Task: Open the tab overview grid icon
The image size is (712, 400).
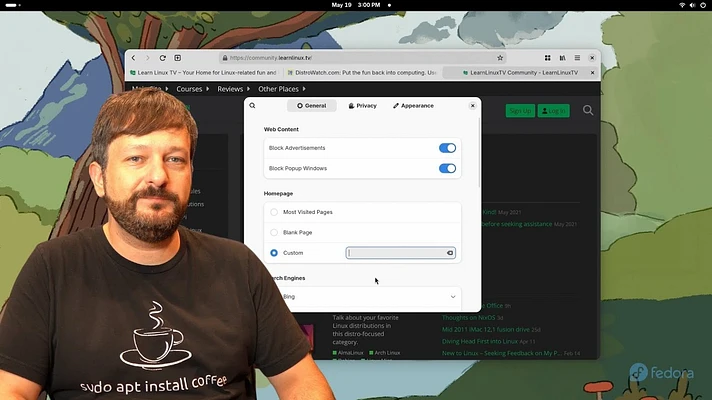Action: click(548, 58)
